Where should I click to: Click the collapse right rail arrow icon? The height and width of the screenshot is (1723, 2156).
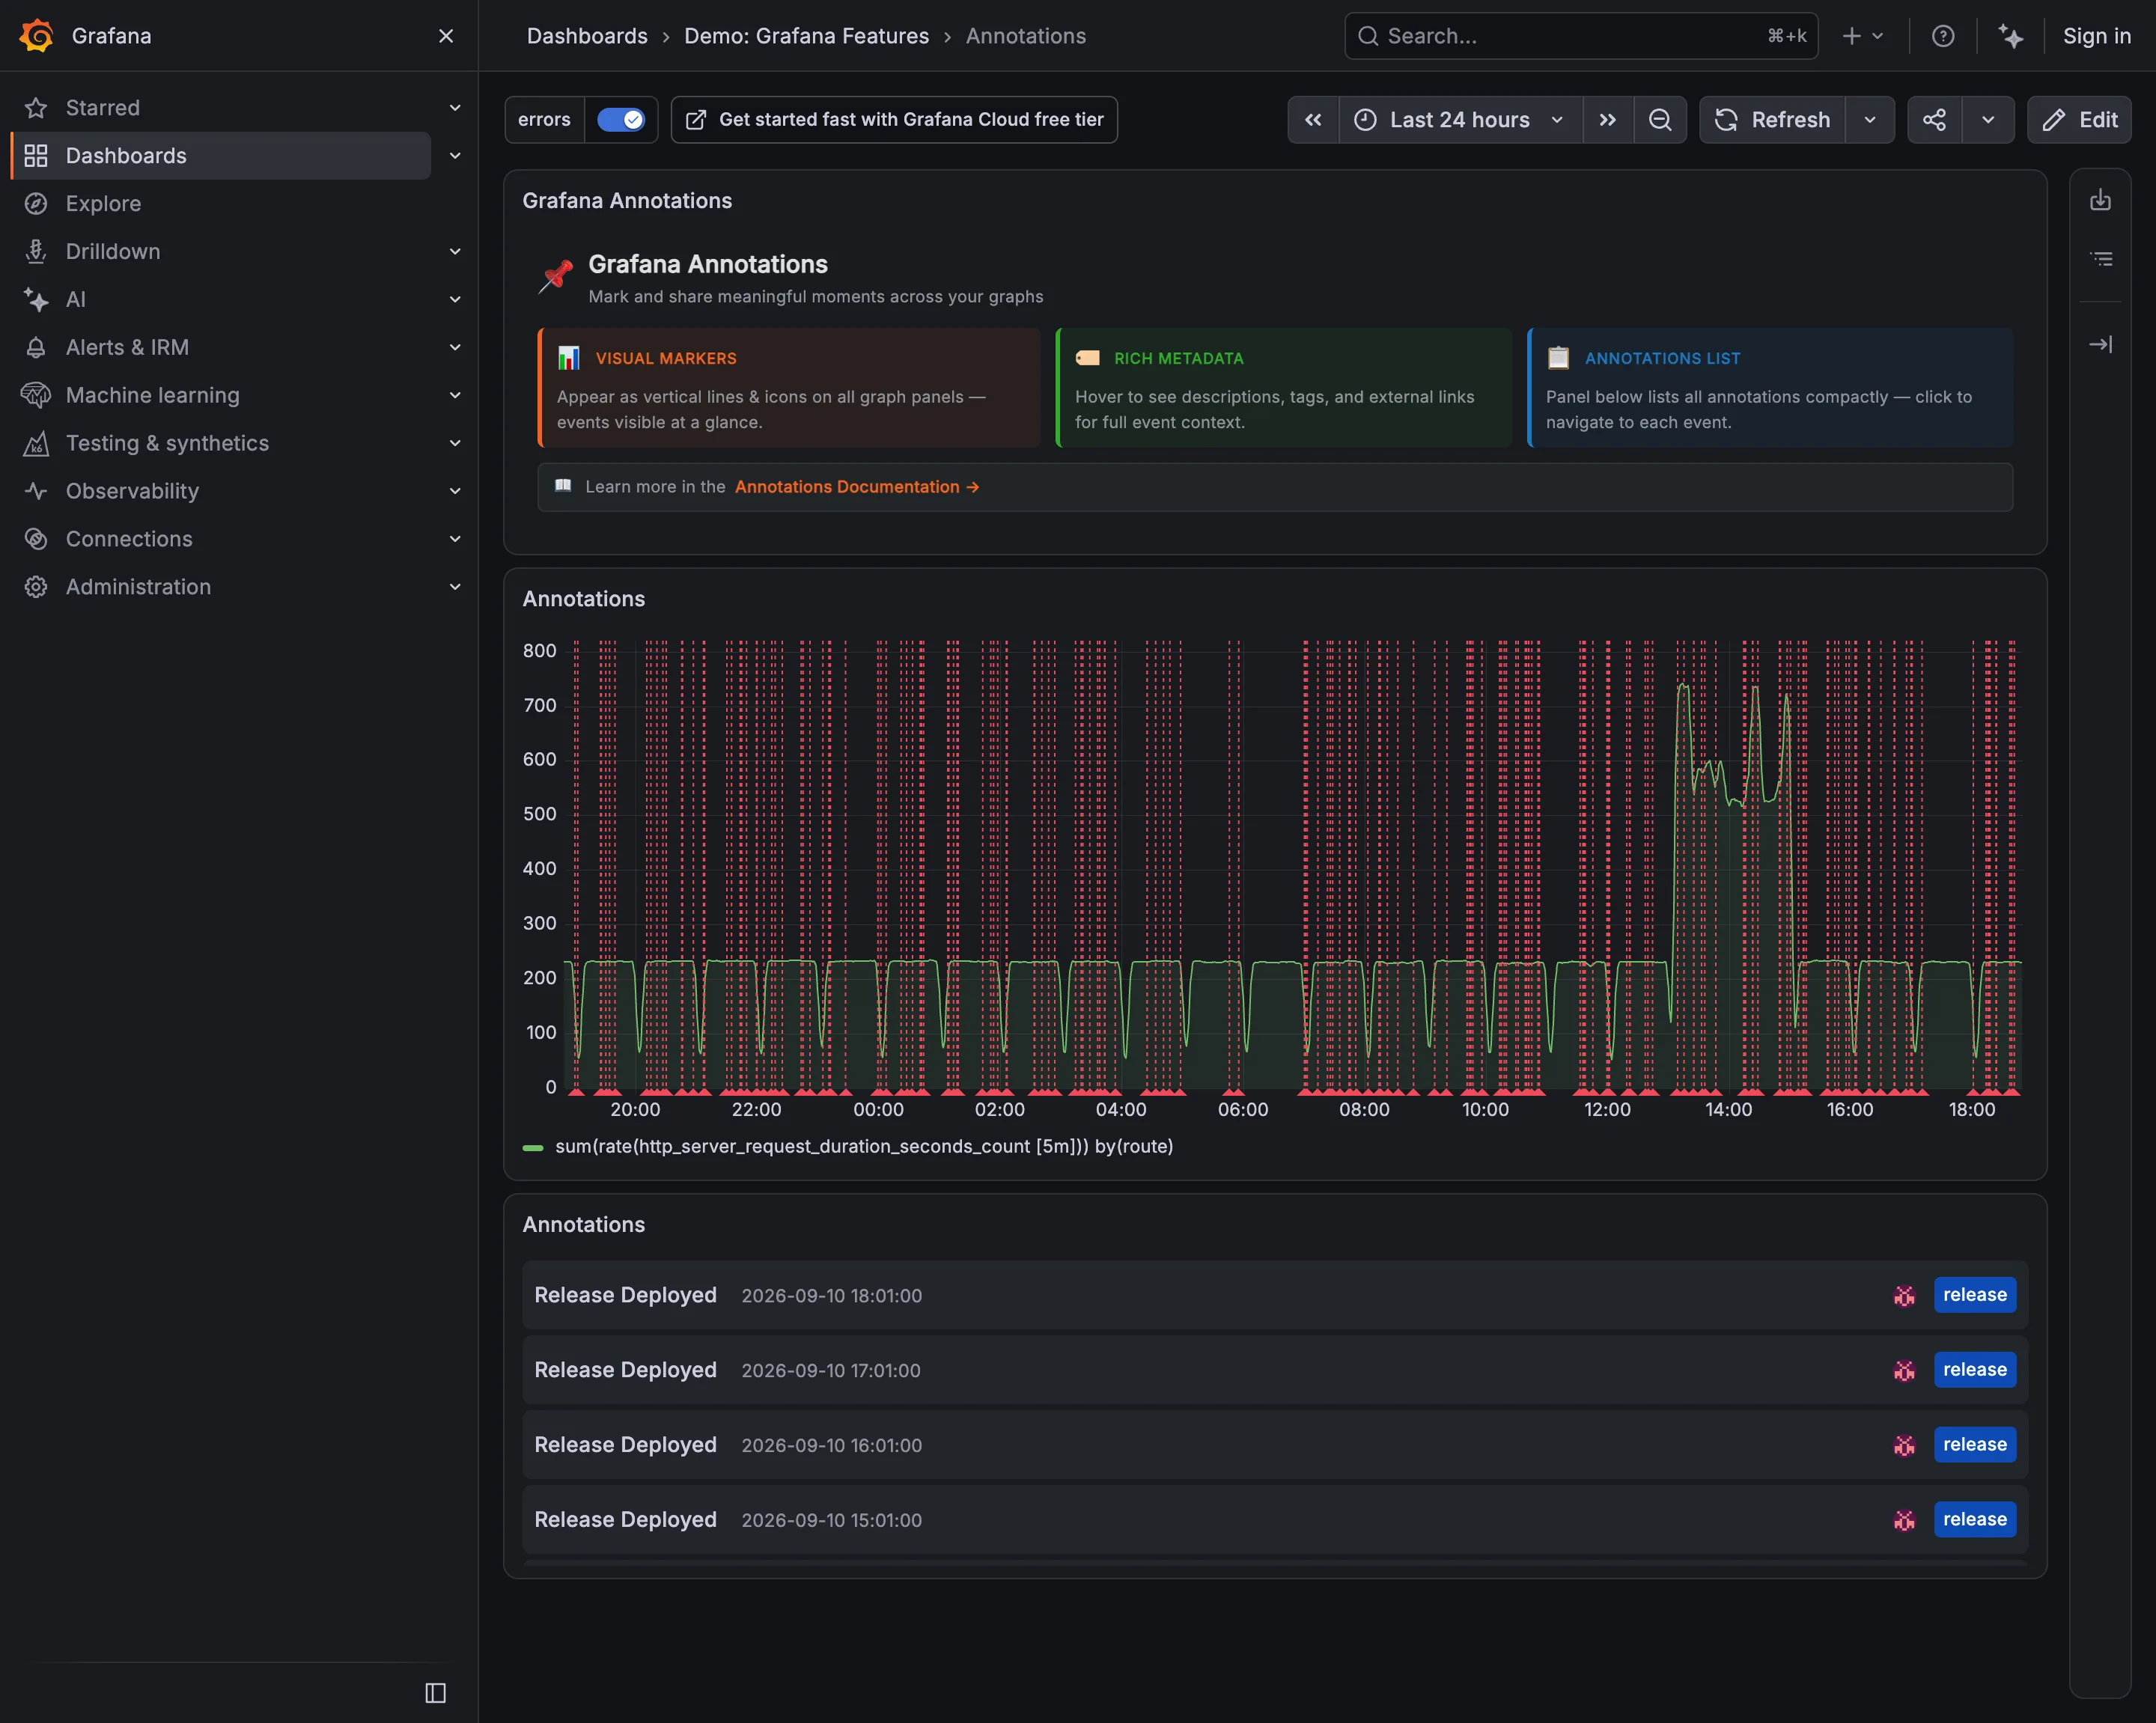[x=2101, y=344]
